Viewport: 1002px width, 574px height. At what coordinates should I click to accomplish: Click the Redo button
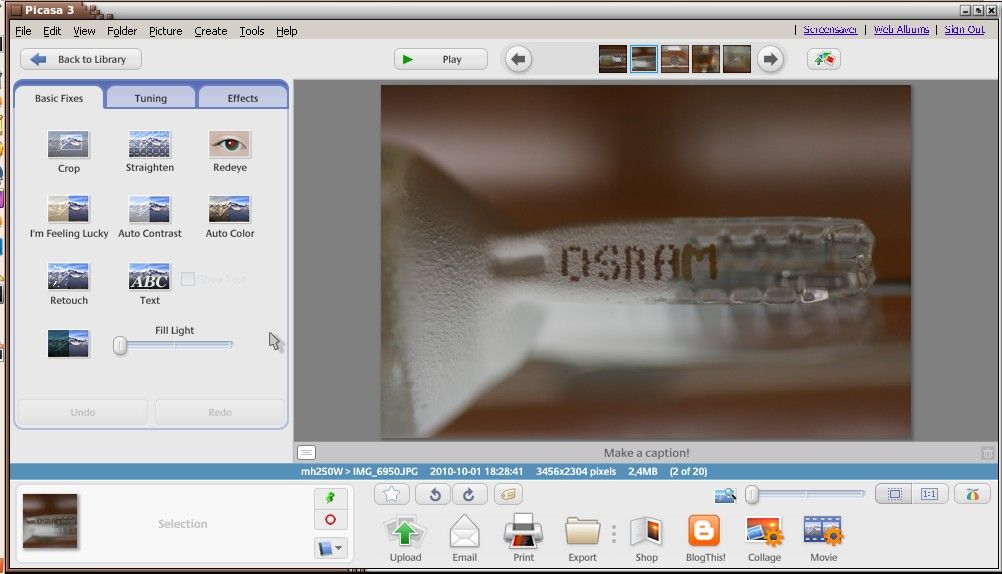point(220,412)
